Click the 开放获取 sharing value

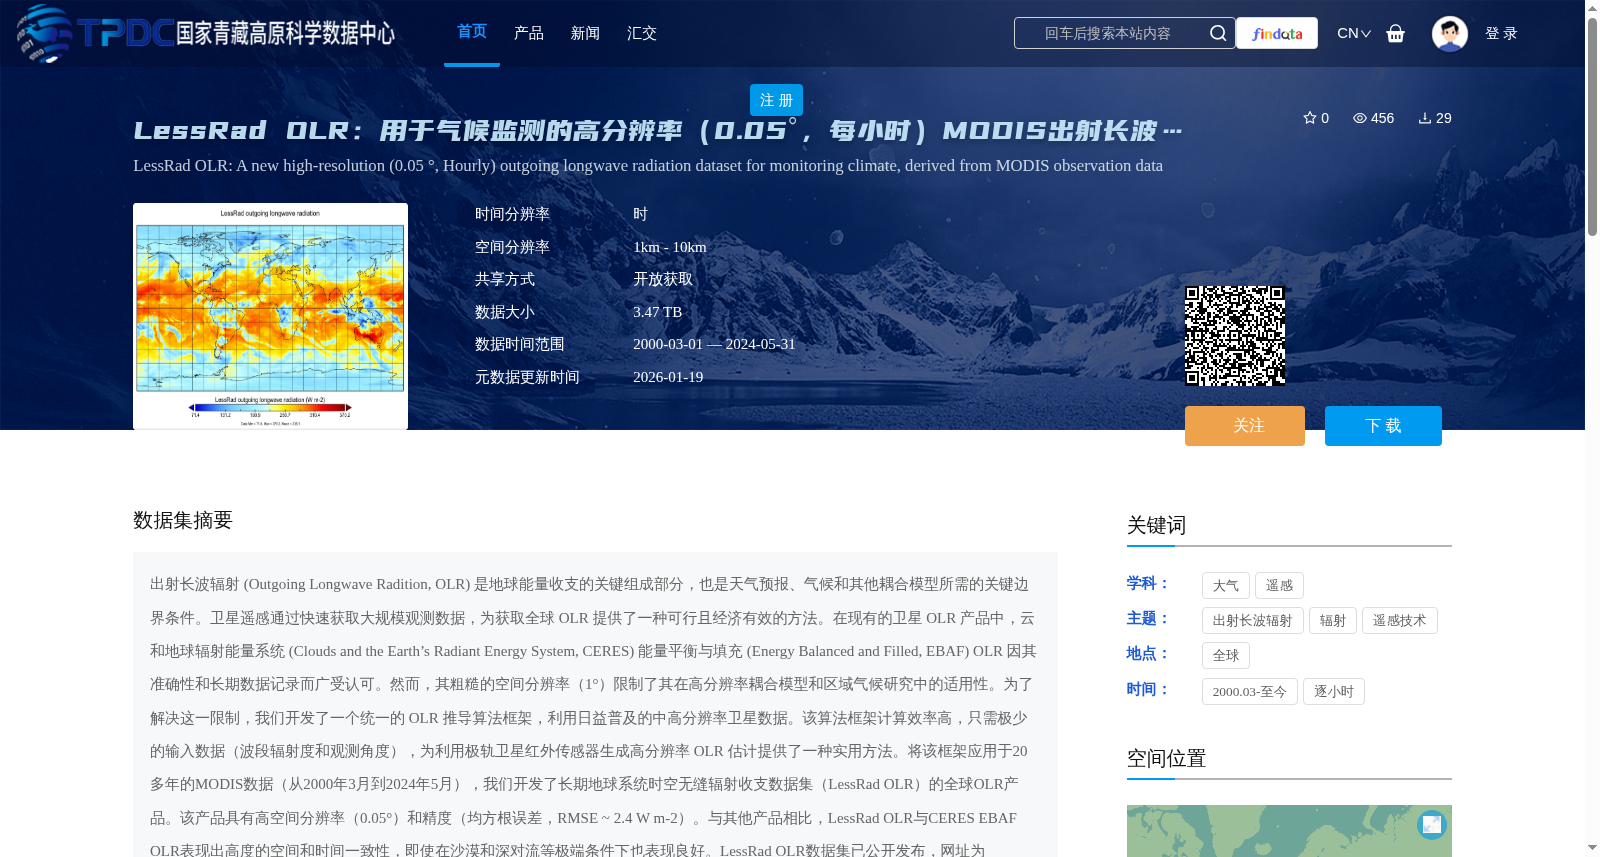pos(663,279)
